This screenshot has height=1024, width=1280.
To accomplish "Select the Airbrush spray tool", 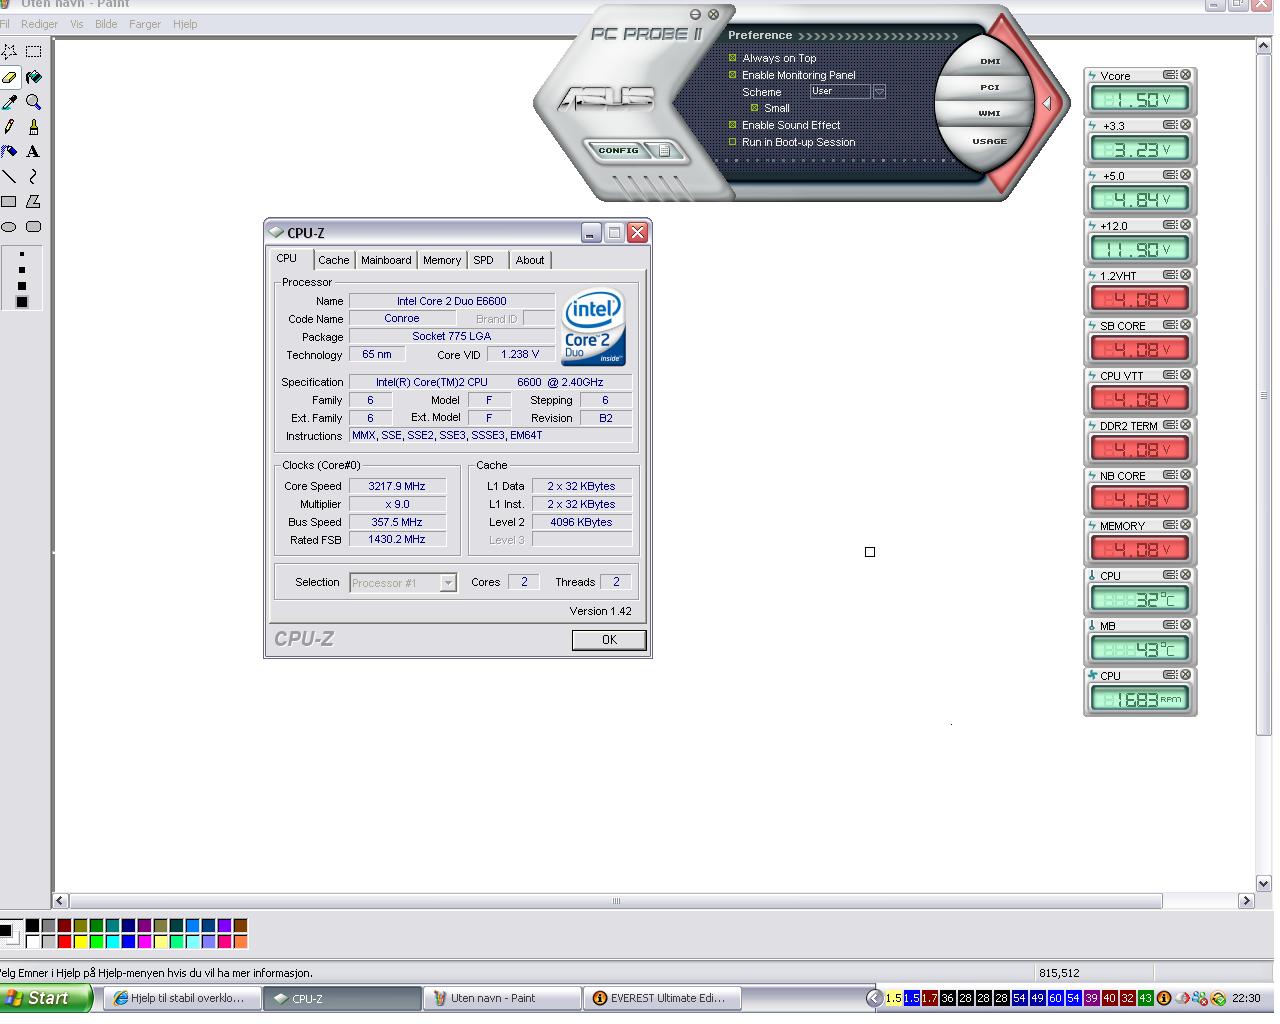I will pos(9,151).
